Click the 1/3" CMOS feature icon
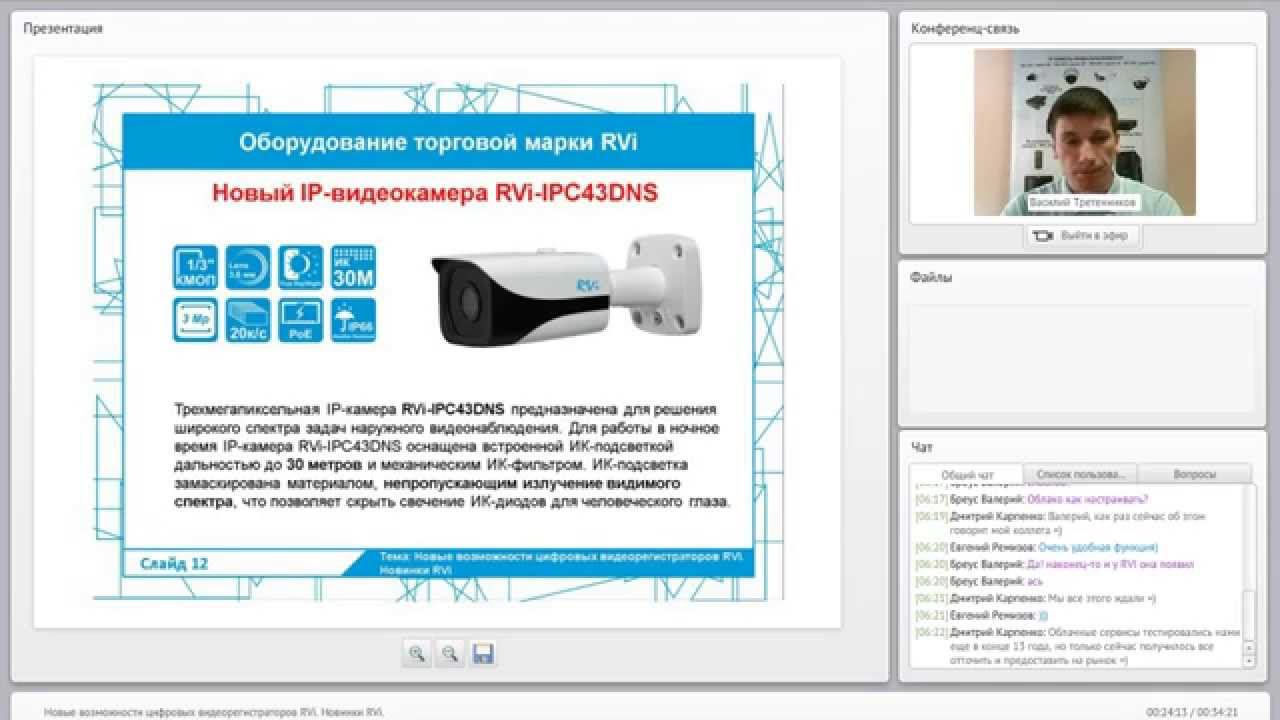1280x720 pixels. point(195,268)
